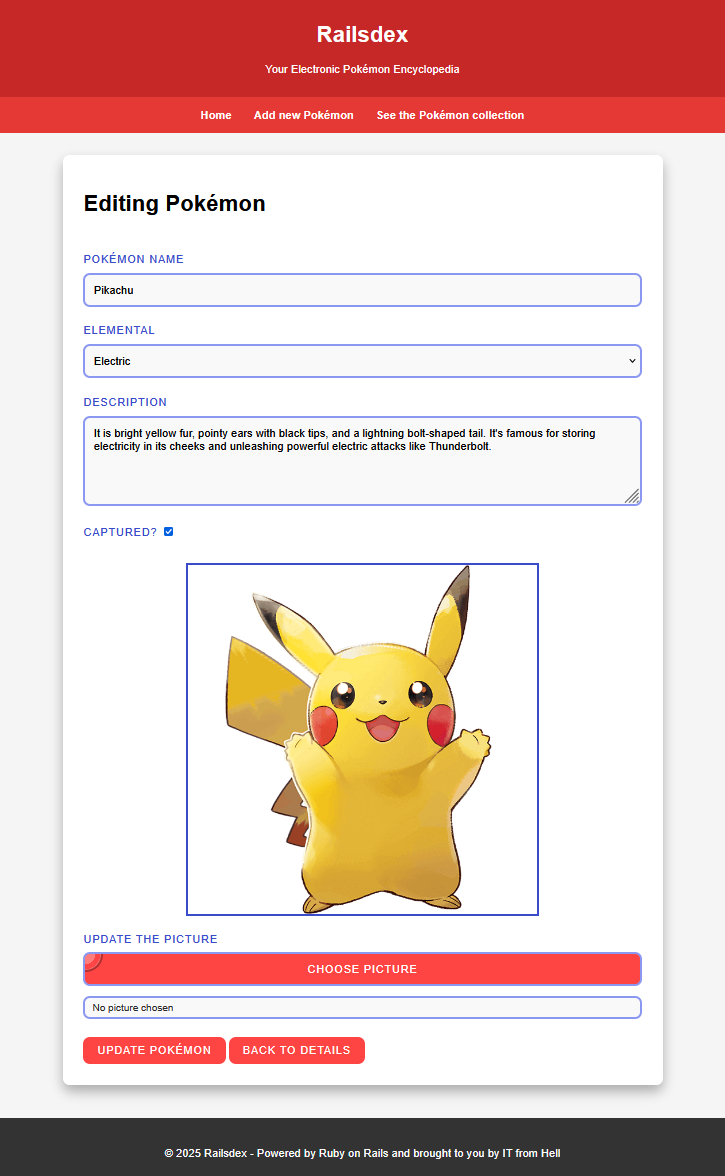Click the Pokémon Name label

point(133,259)
